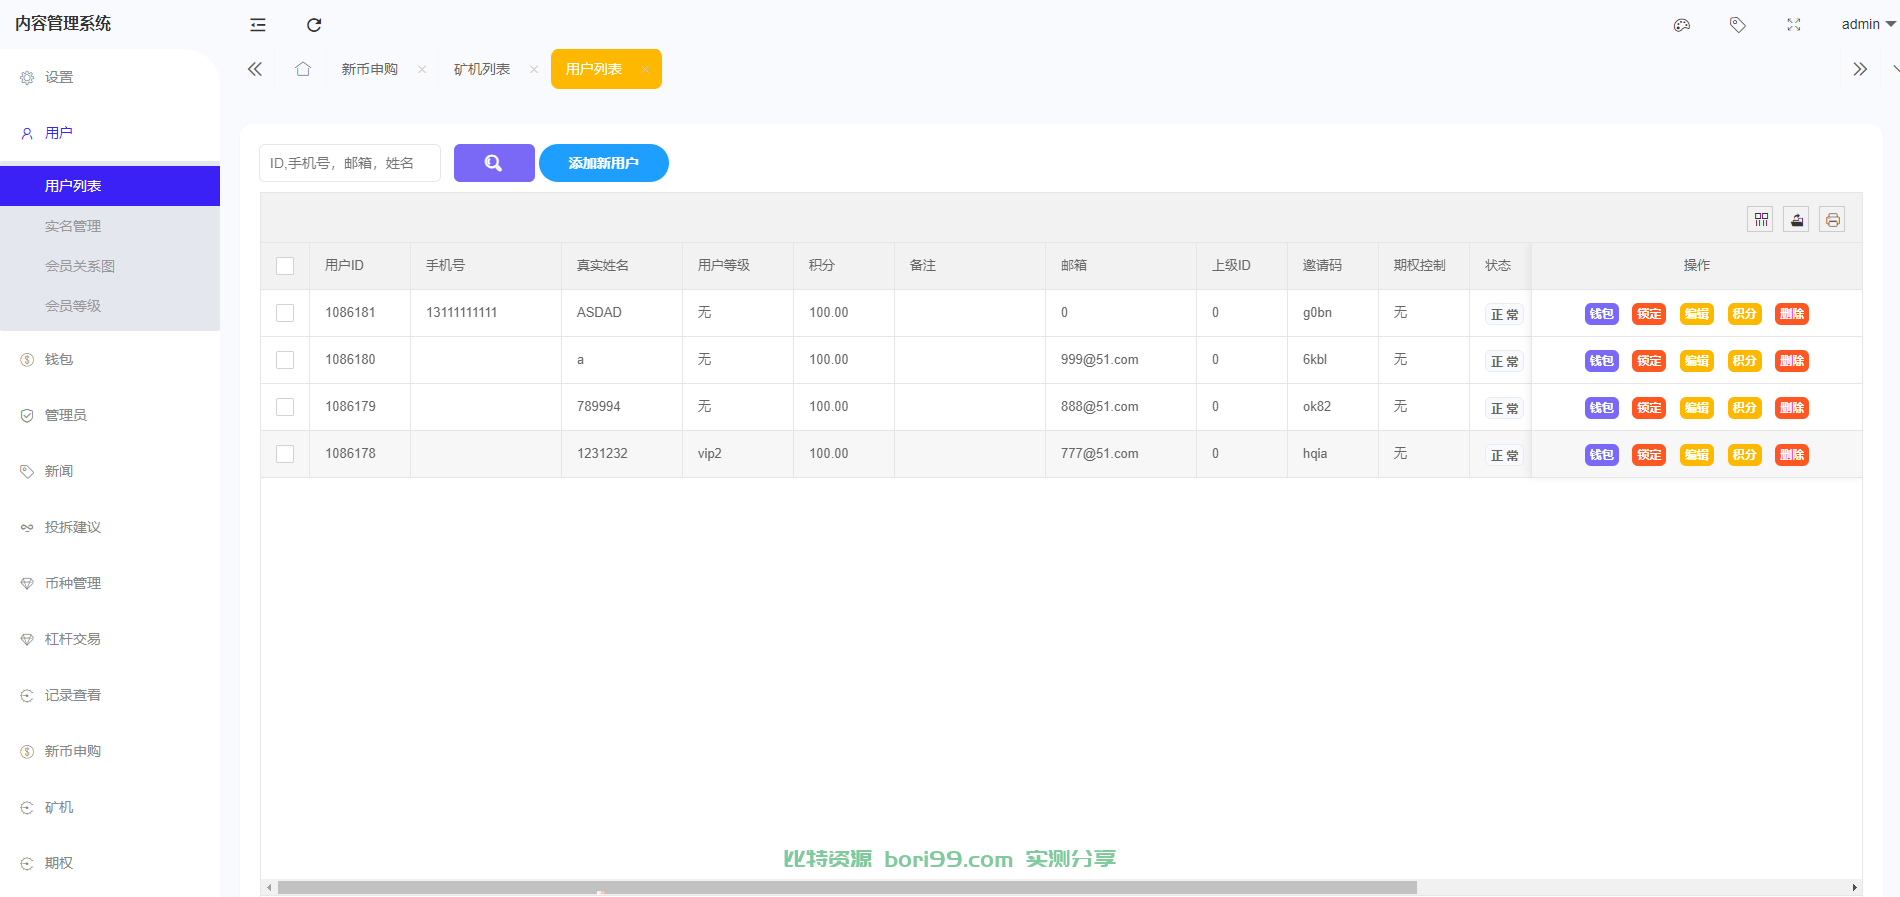Click 锁定 for user 1086181
The height and width of the screenshot is (897, 1900).
1649,314
